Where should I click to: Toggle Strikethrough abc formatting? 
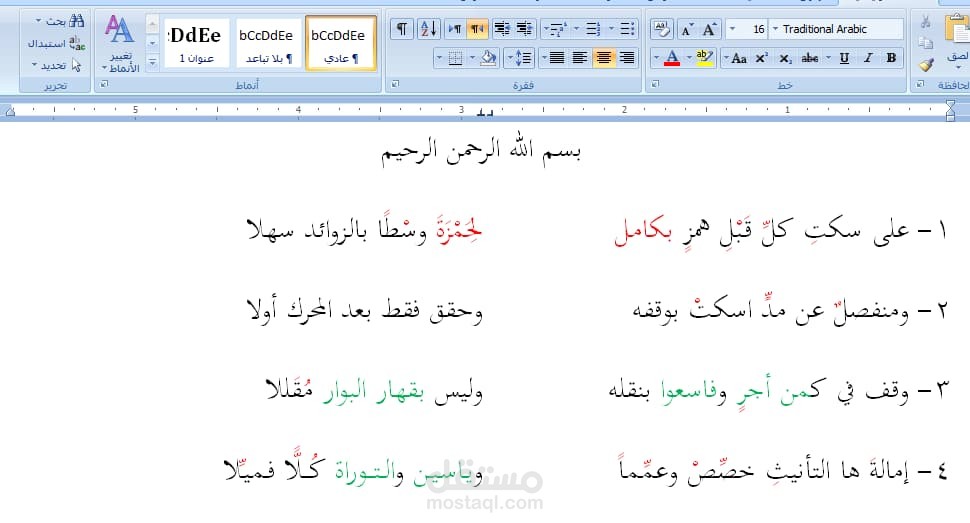point(810,58)
